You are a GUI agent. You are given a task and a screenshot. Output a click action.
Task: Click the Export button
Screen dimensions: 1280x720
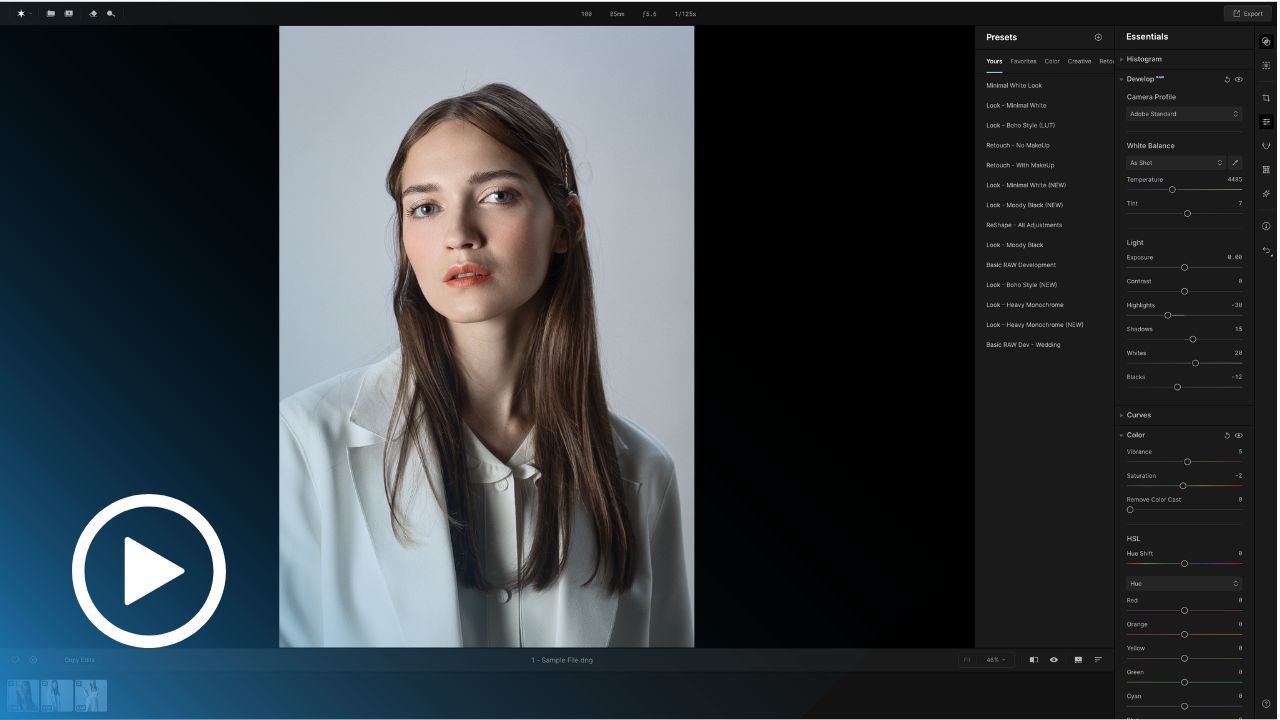[1247, 14]
